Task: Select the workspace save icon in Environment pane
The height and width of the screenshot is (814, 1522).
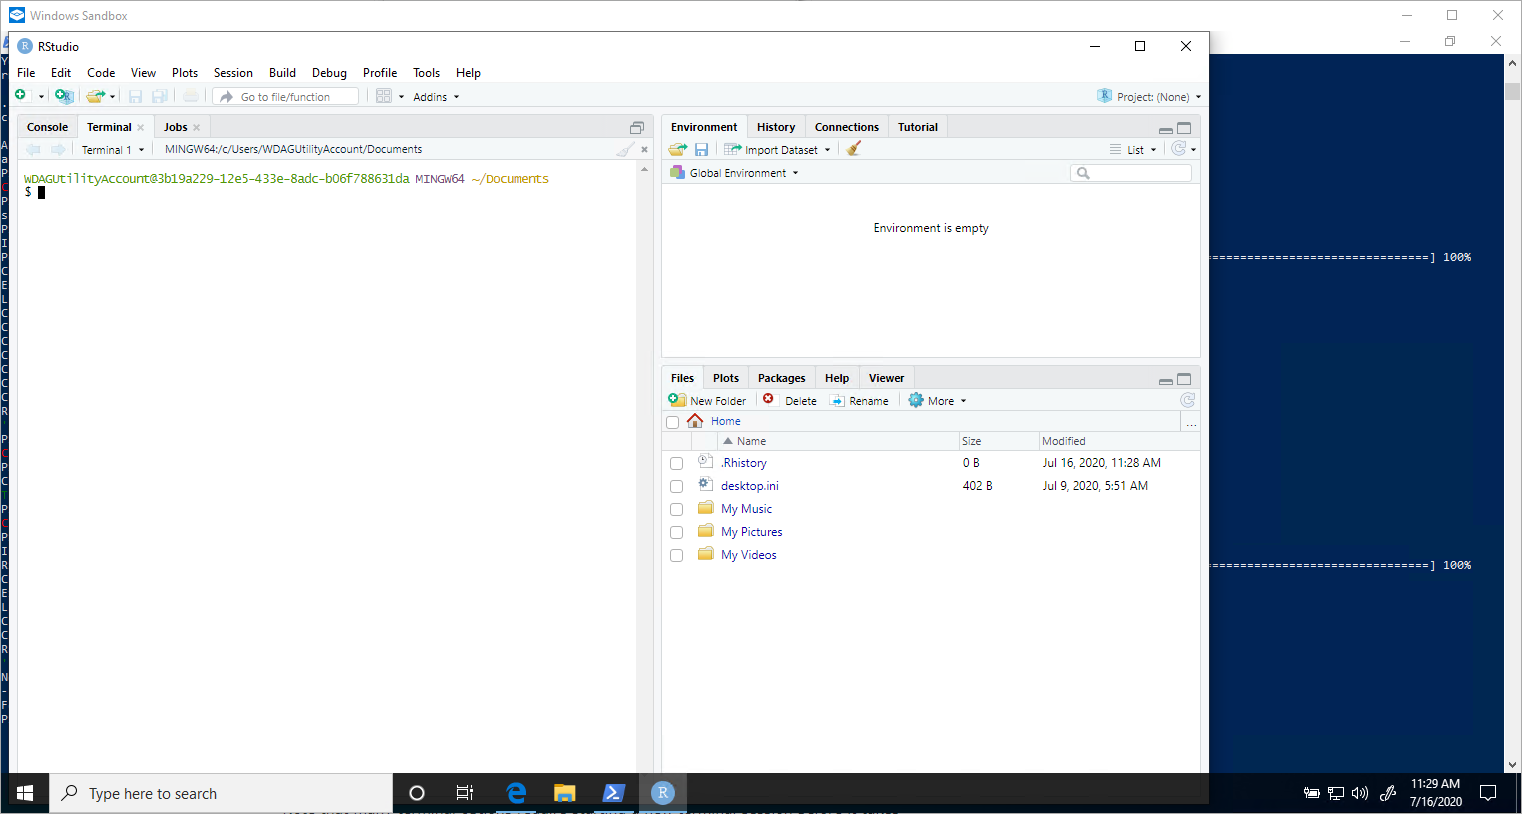Action: [x=701, y=148]
